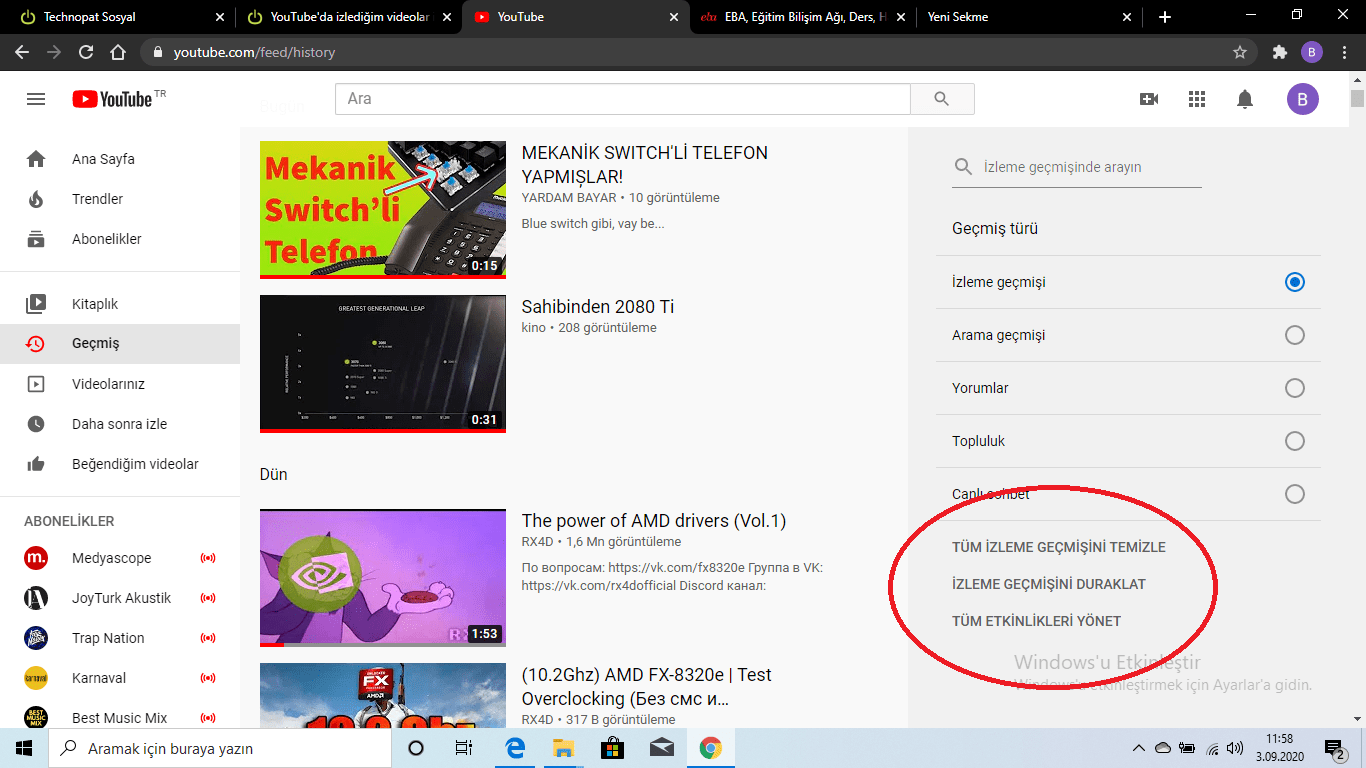Open File Explorer from the taskbar
Image resolution: width=1366 pixels, height=768 pixels.
pyautogui.click(x=564, y=748)
